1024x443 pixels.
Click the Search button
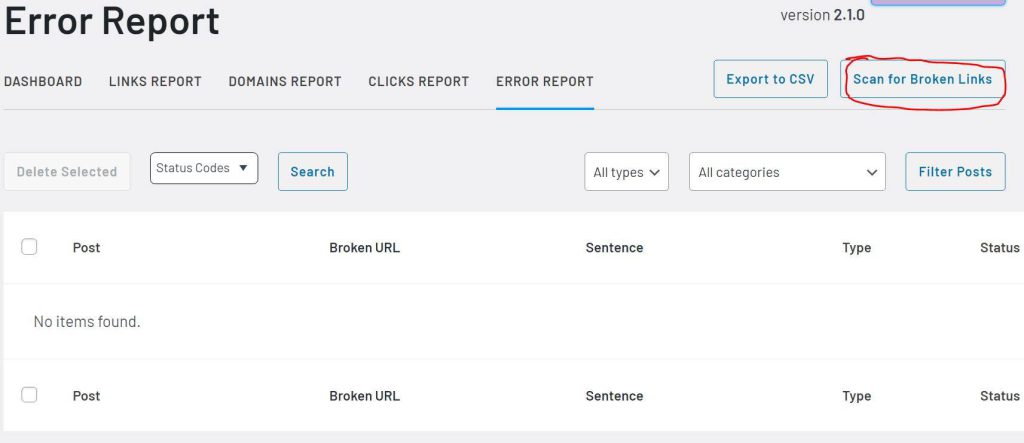(x=312, y=171)
